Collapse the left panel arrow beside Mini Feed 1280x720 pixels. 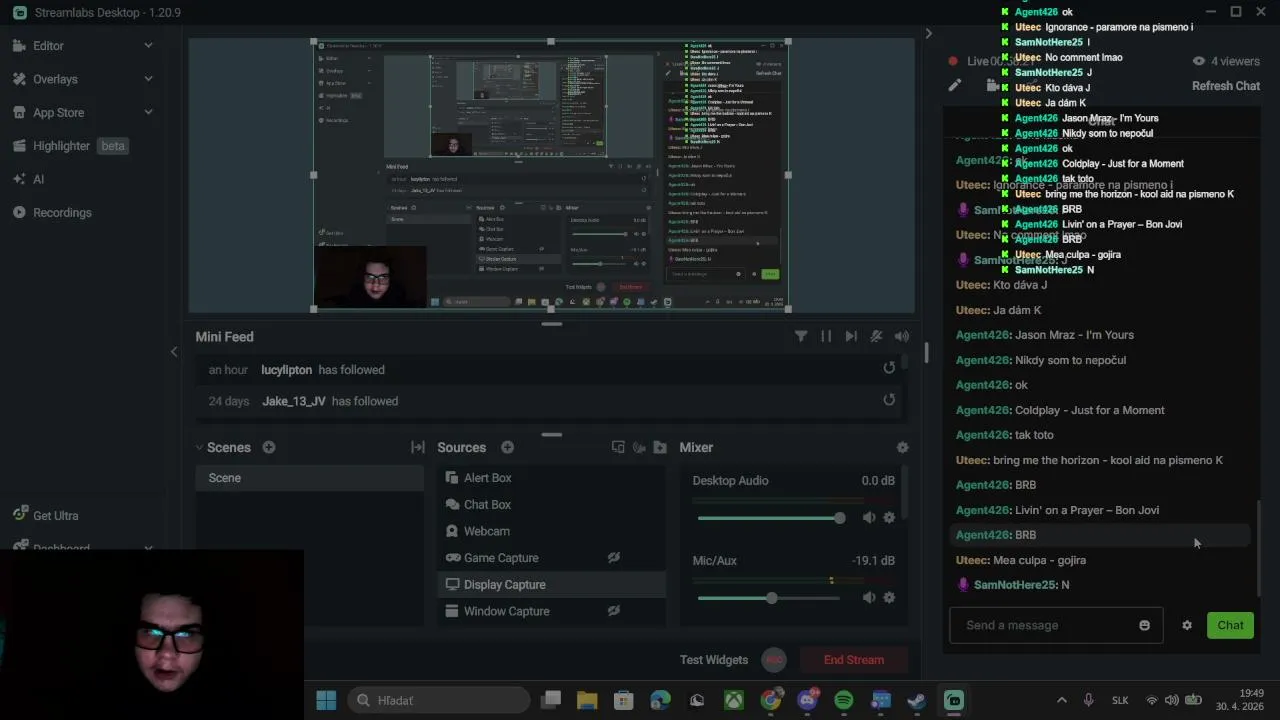tap(174, 351)
